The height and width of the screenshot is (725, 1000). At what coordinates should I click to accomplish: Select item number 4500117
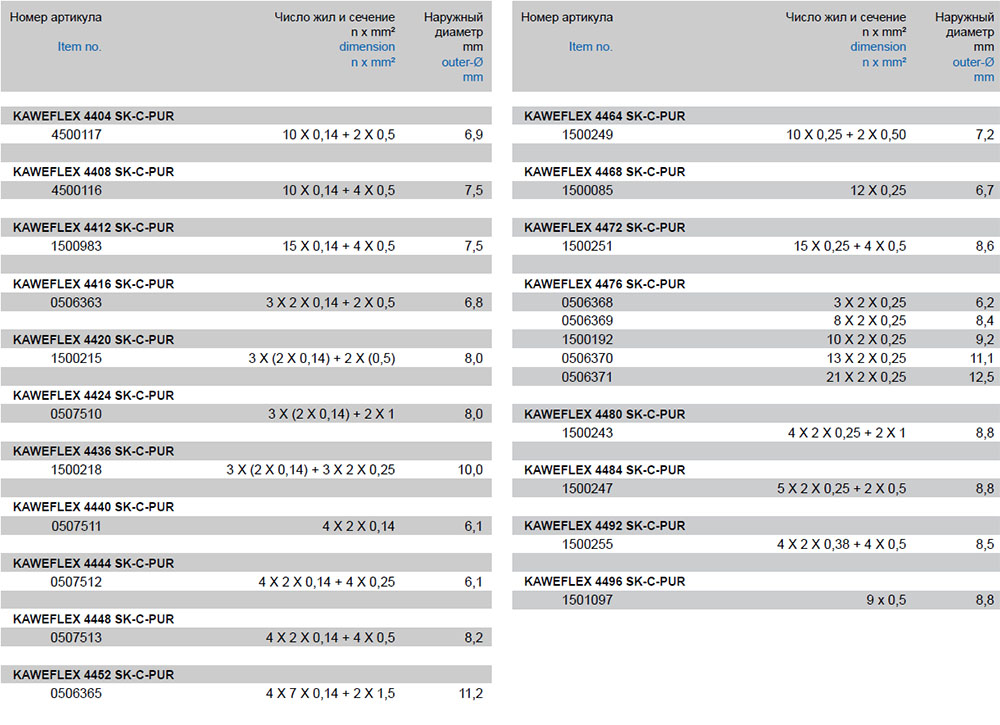[76, 135]
